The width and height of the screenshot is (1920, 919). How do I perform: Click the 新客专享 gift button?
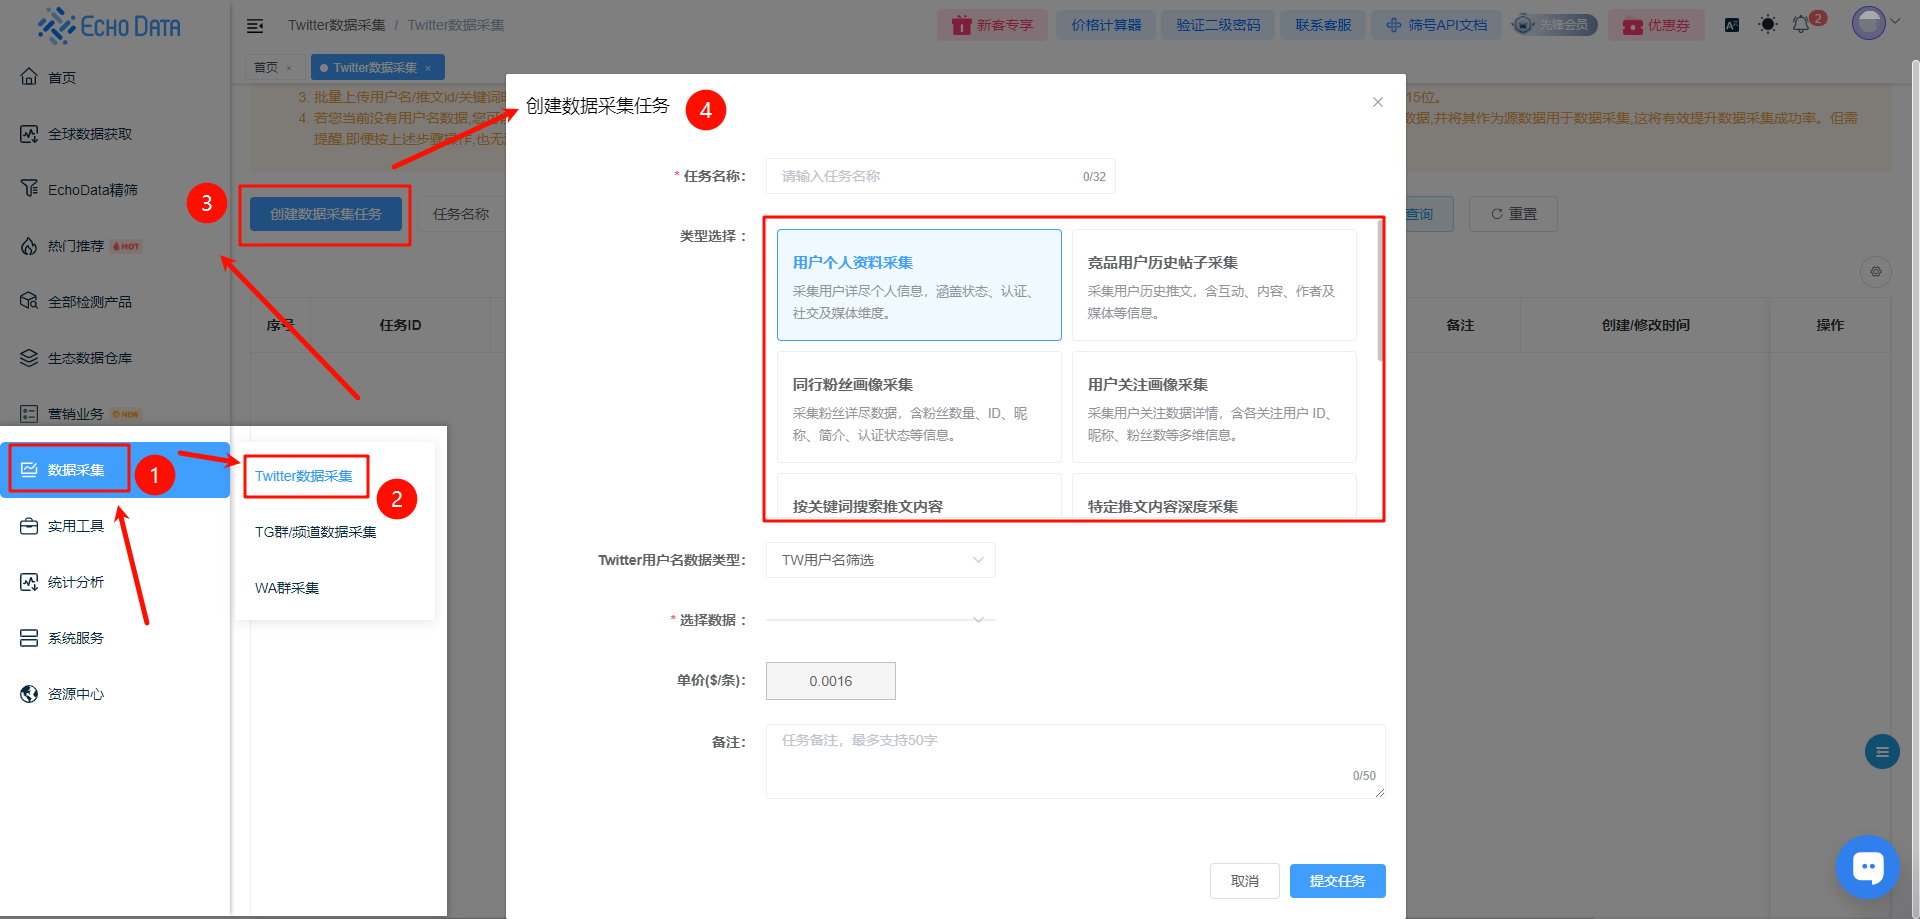[992, 25]
